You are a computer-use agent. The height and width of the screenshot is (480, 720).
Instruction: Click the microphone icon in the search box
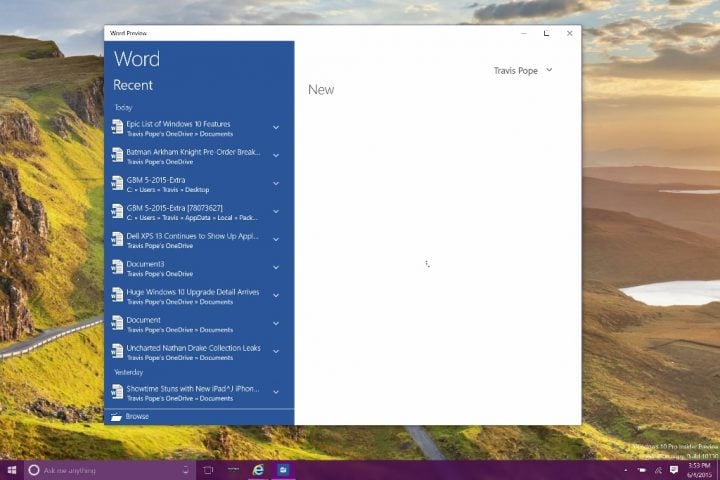(186, 470)
